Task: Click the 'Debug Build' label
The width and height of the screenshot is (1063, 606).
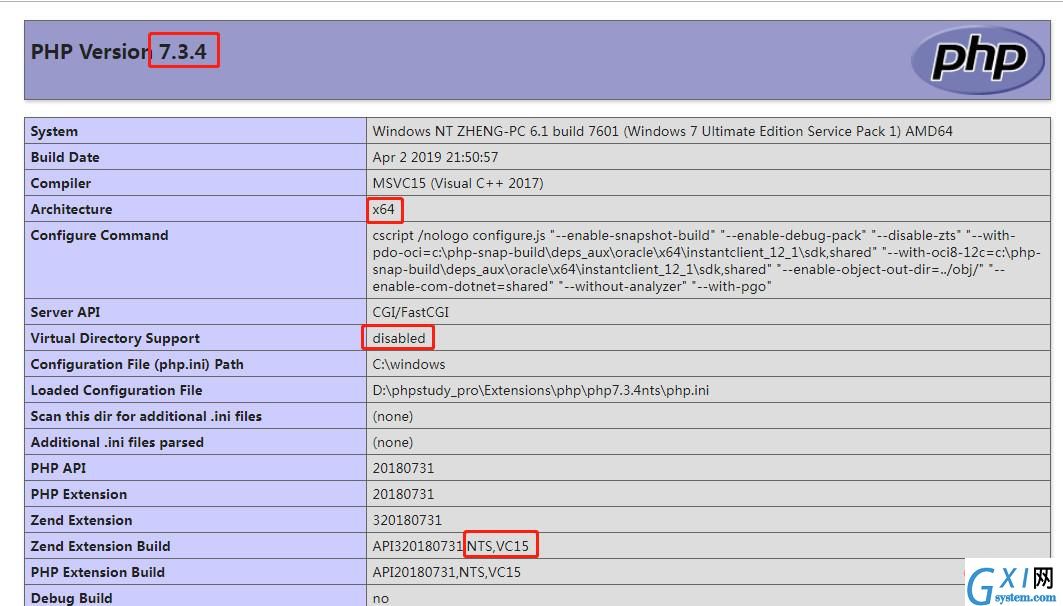Action: coord(71,598)
